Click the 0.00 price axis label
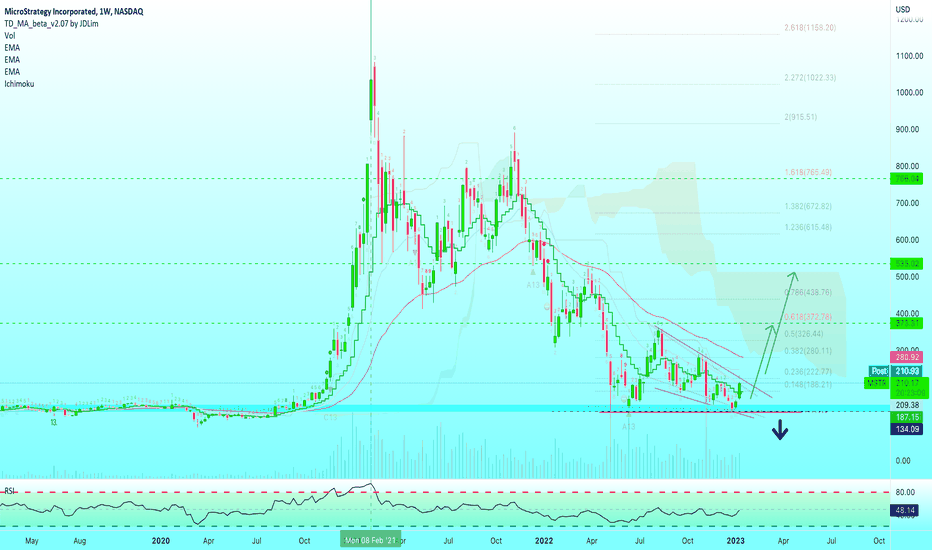Screen dimensions: 932x550 (x=903, y=461)
